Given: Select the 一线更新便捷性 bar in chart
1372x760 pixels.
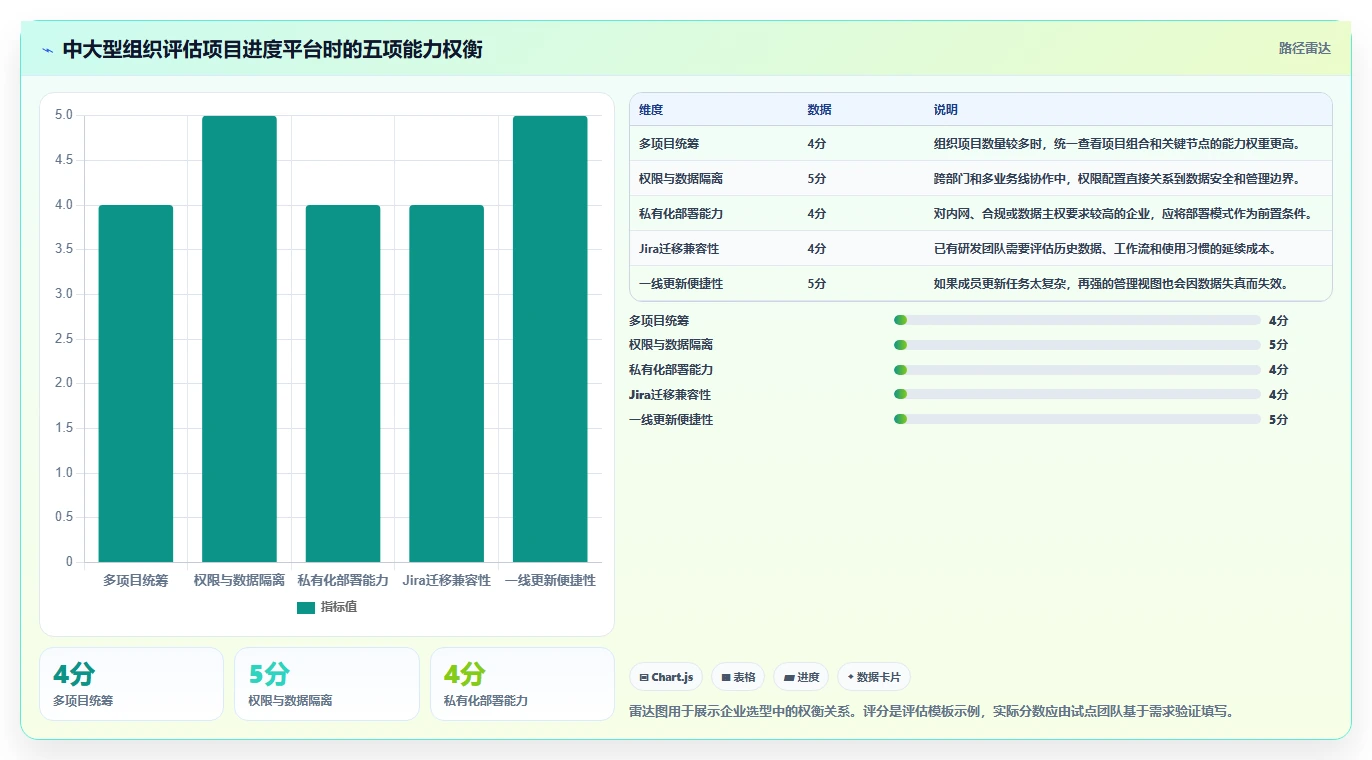Looking at the screenshot, I should 550,339.
